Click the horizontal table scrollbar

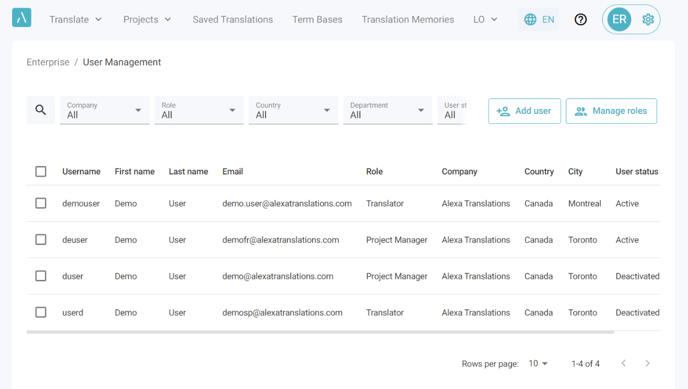(x=320, y=332)
